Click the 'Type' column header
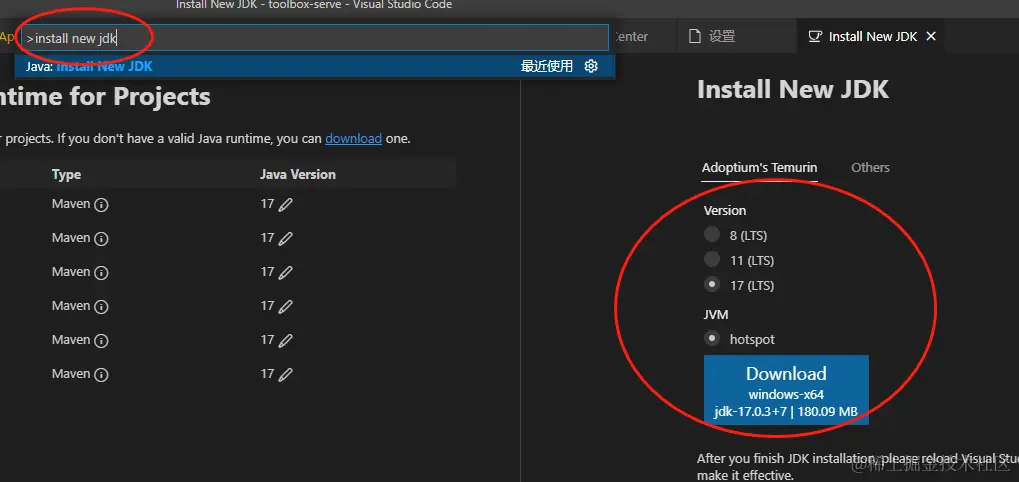The image size is (1019, 482). click(x=66, y=174)
